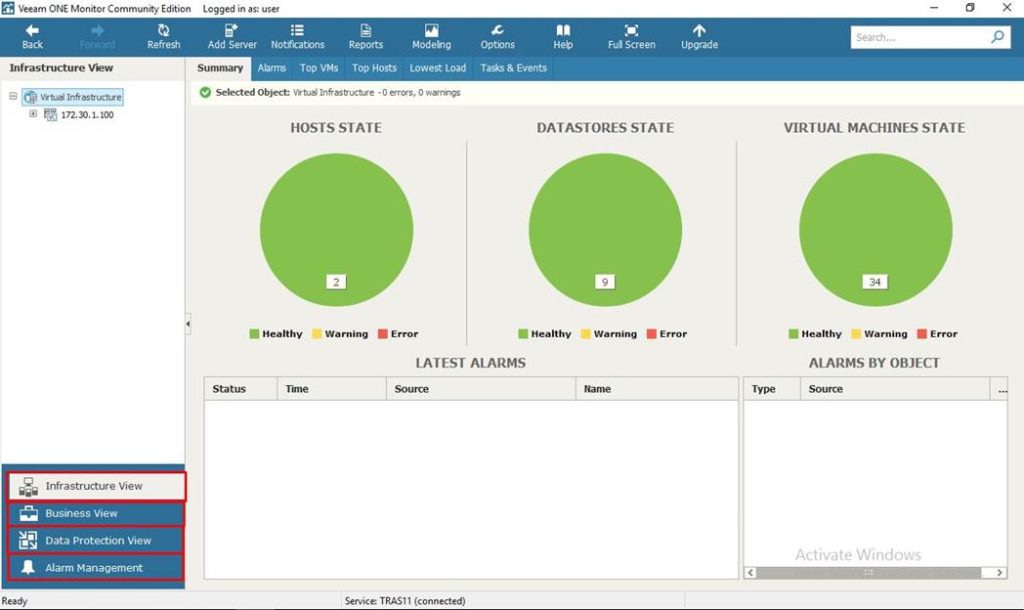Click green Healthy swatch under Hosts State
Image resolution: width=1024 pixels, height=610 pixels.
point(254,334)
